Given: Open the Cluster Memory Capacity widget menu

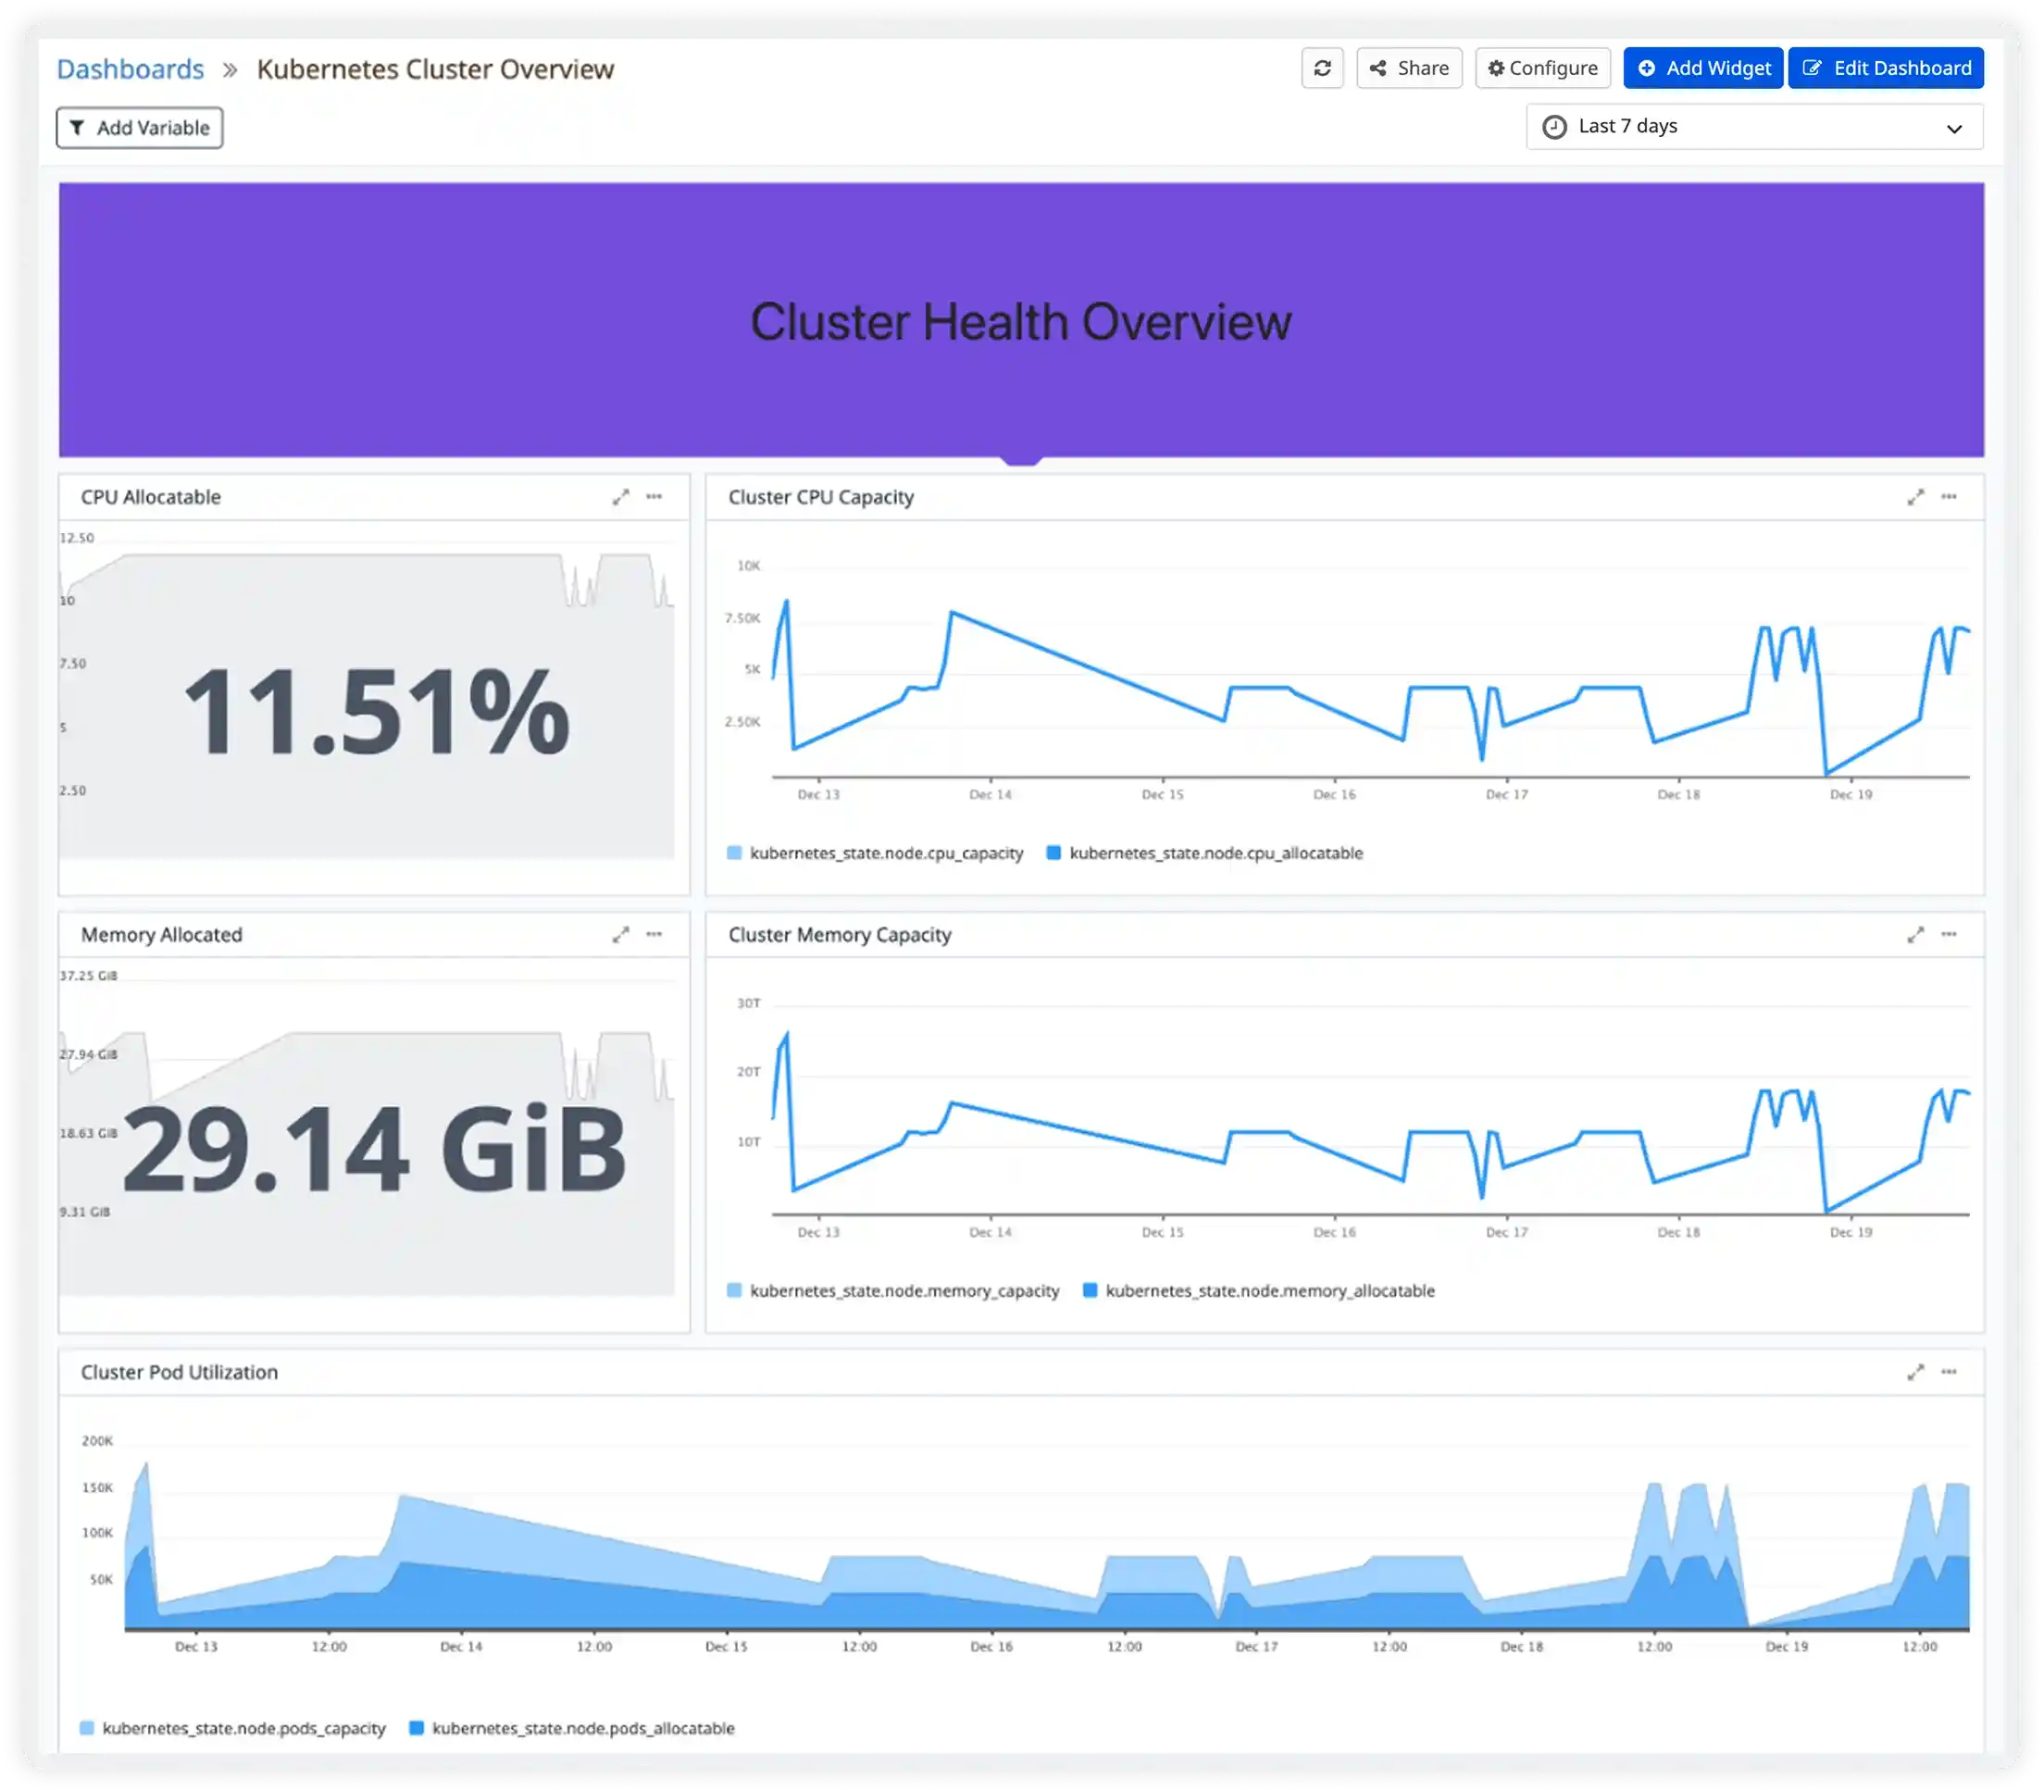Looking at the screenshot, I should click(1949, 934).
